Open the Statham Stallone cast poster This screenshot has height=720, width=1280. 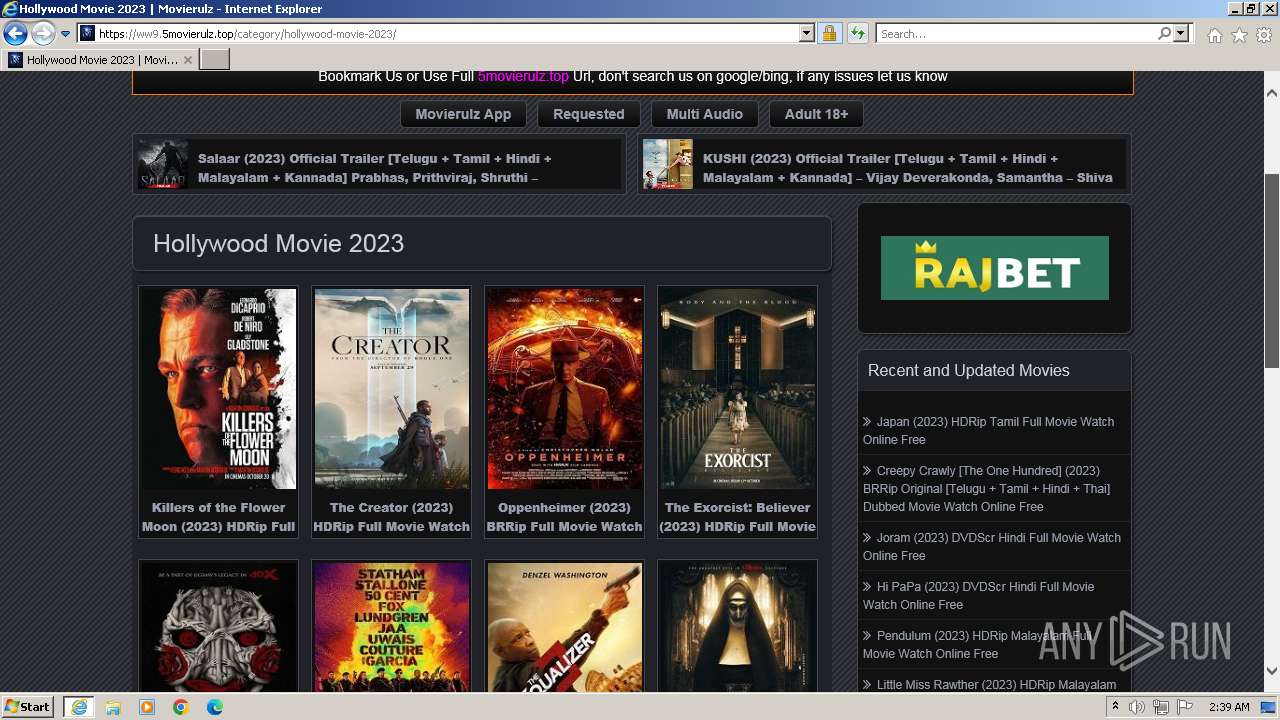[x=392, y=627]
